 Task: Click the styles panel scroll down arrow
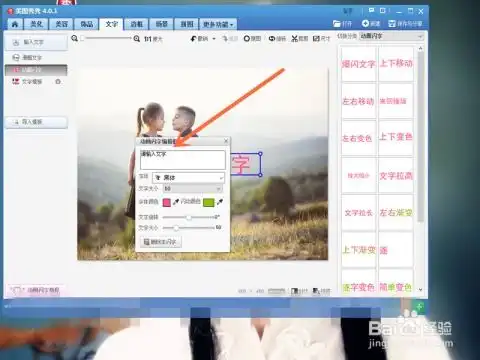[421, 290]
